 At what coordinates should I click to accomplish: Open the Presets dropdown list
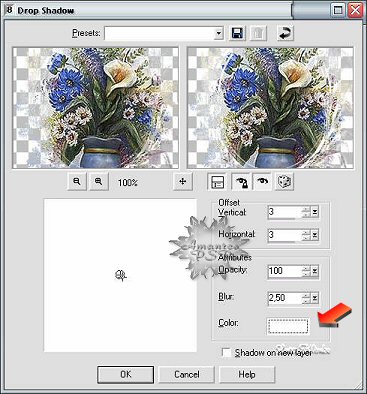pos(219,33)
